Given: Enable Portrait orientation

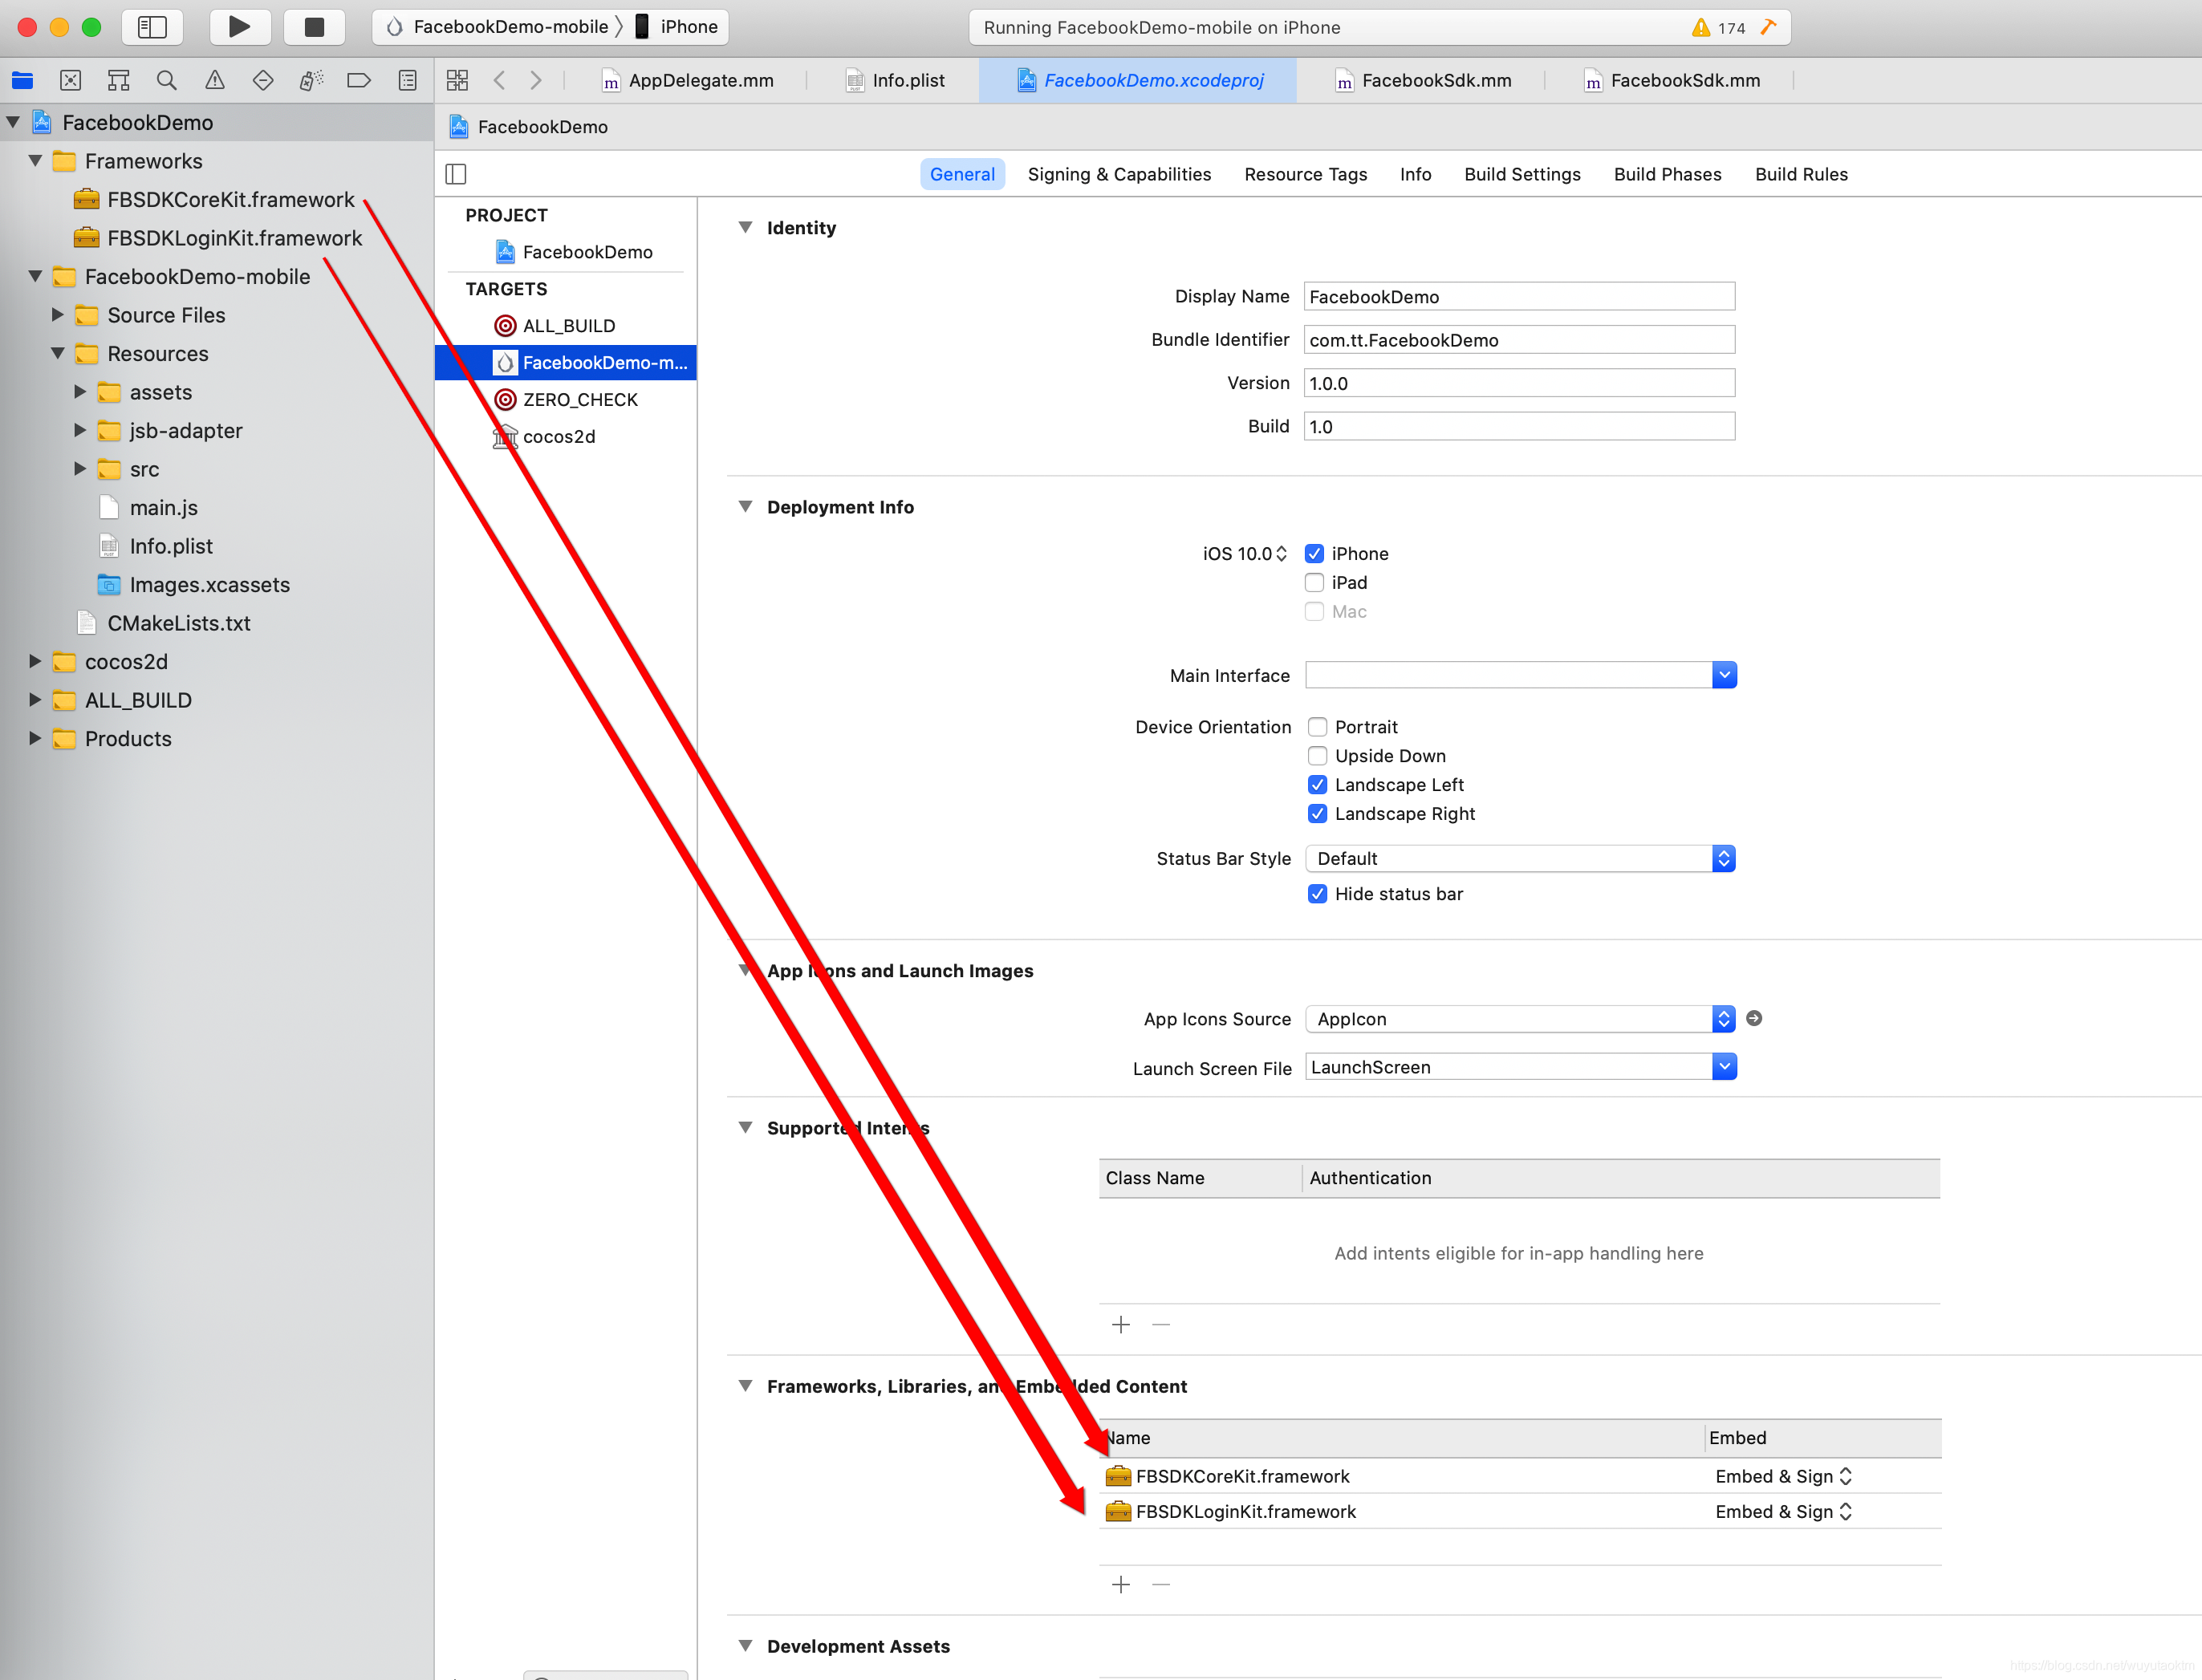Looking at the screenshot, I should tap(1318, 727).
